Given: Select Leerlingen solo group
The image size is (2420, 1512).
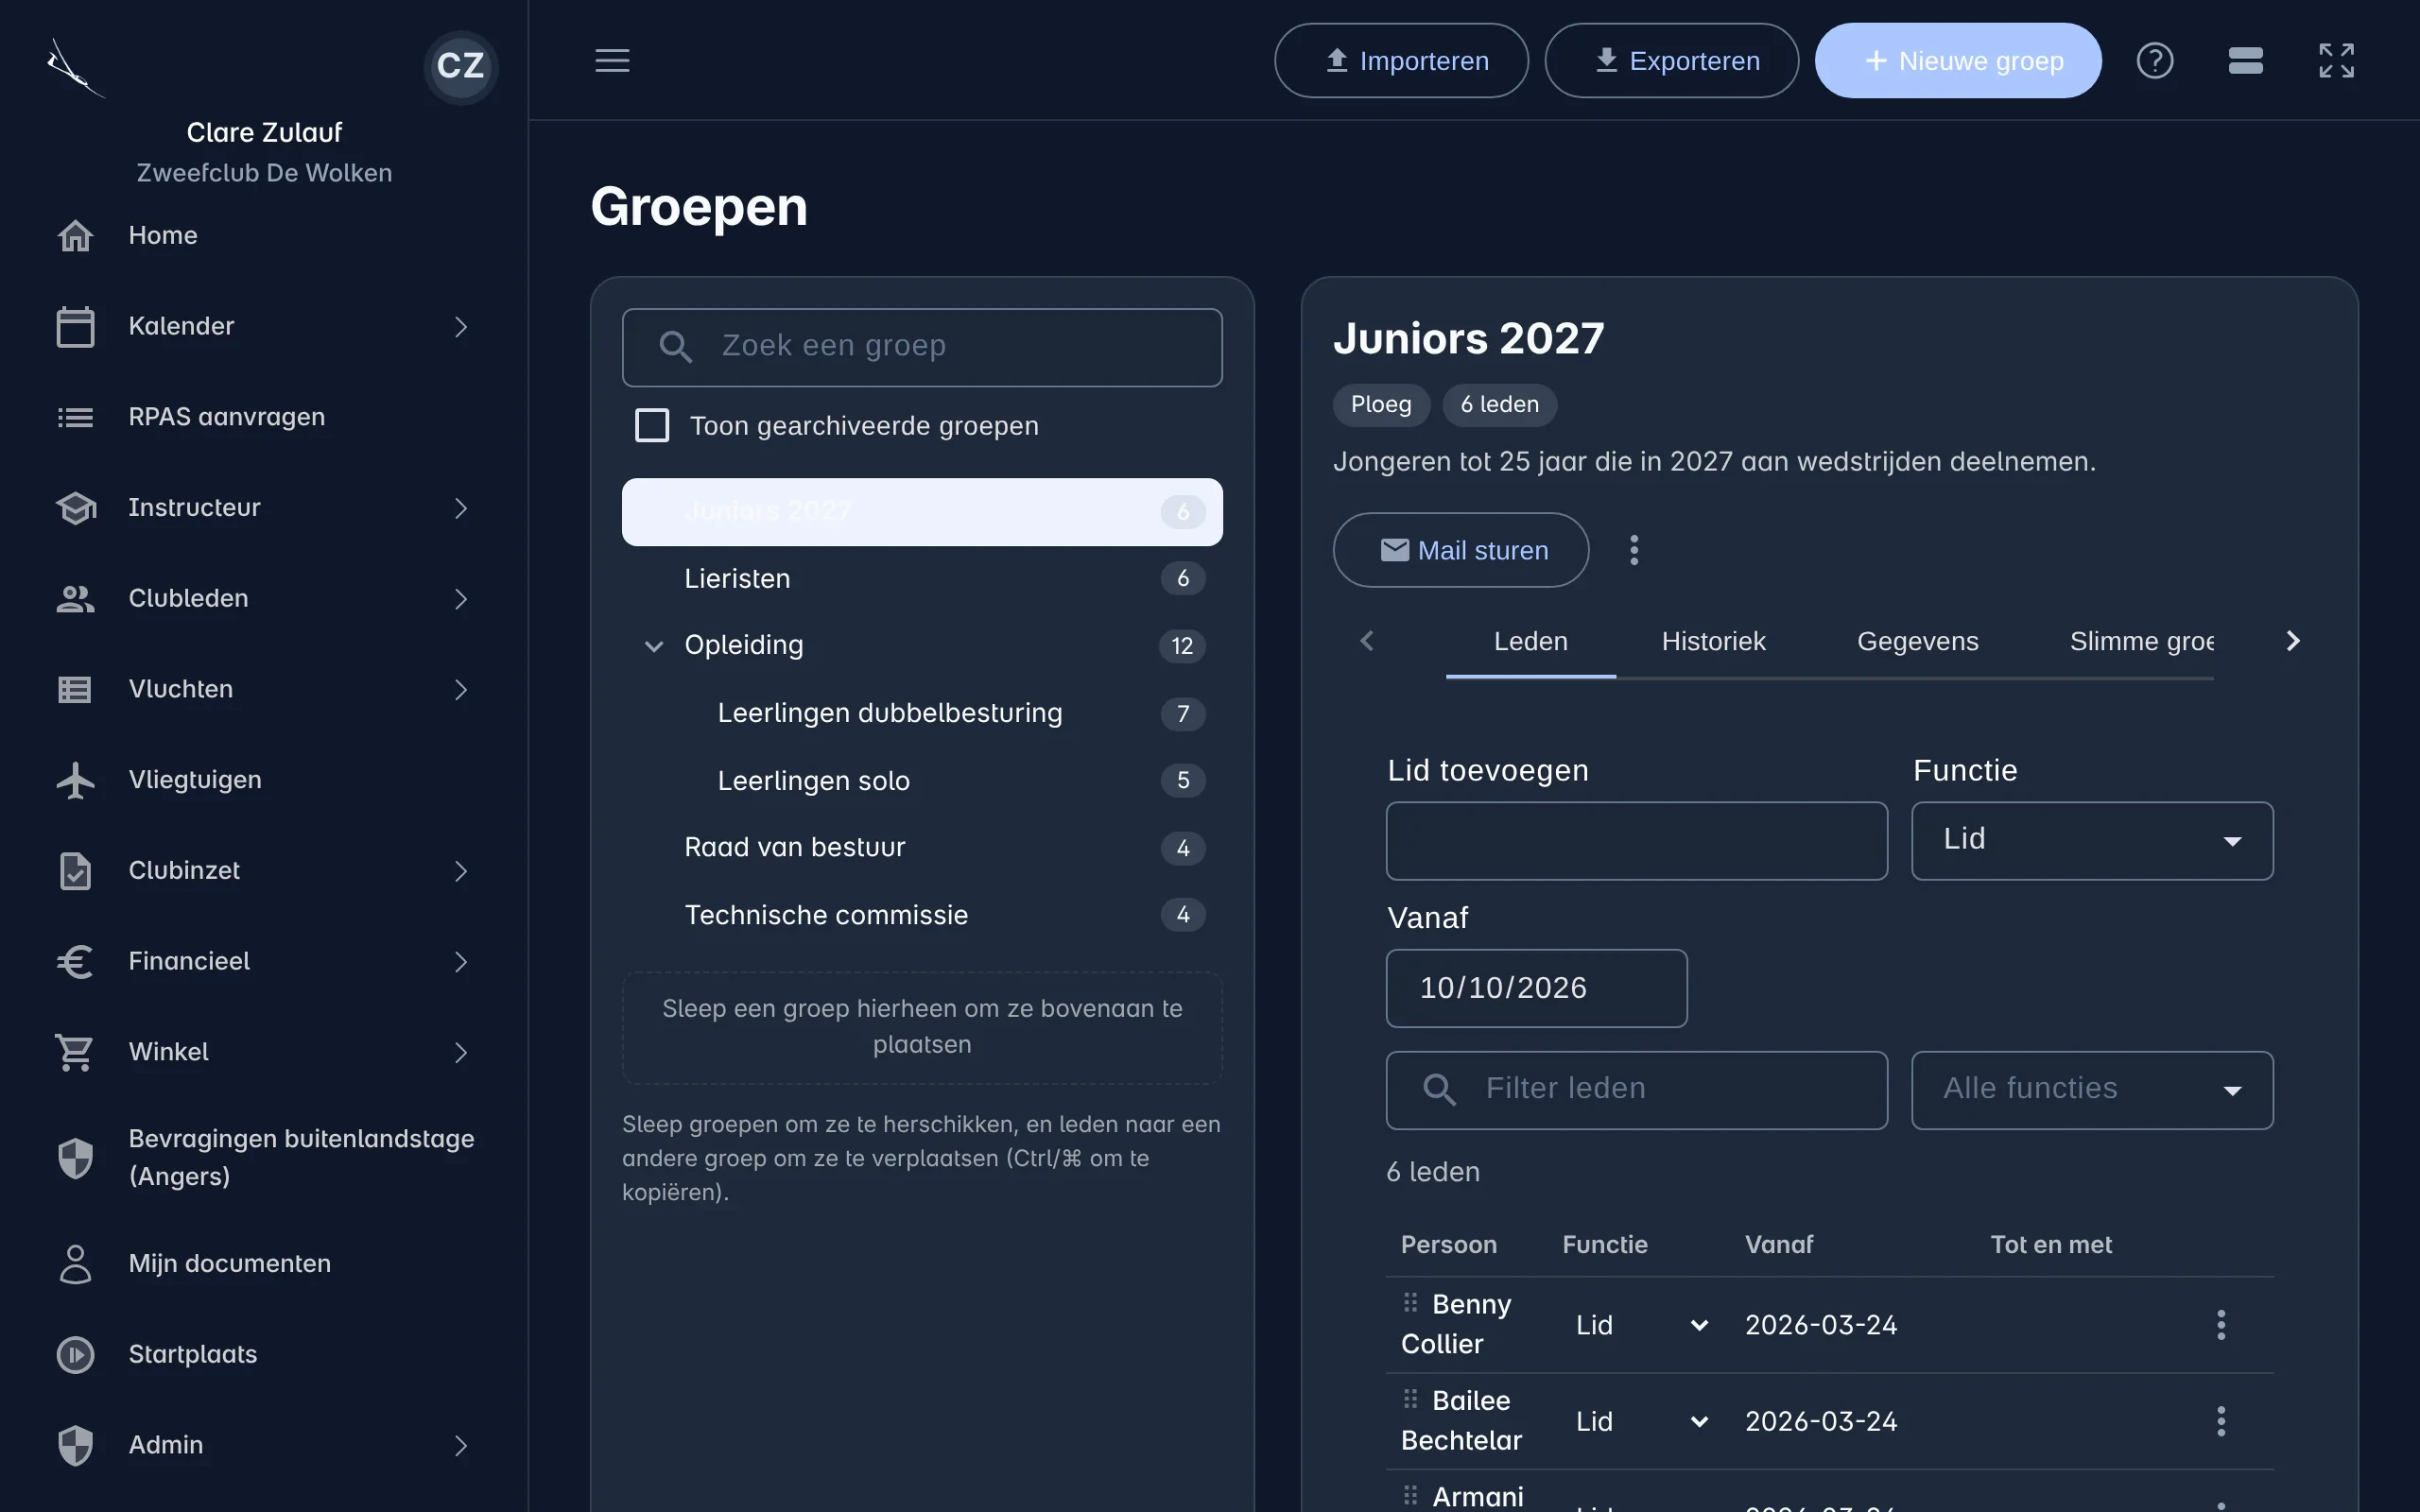Looking at the screenshot, I should click(922, 780).
